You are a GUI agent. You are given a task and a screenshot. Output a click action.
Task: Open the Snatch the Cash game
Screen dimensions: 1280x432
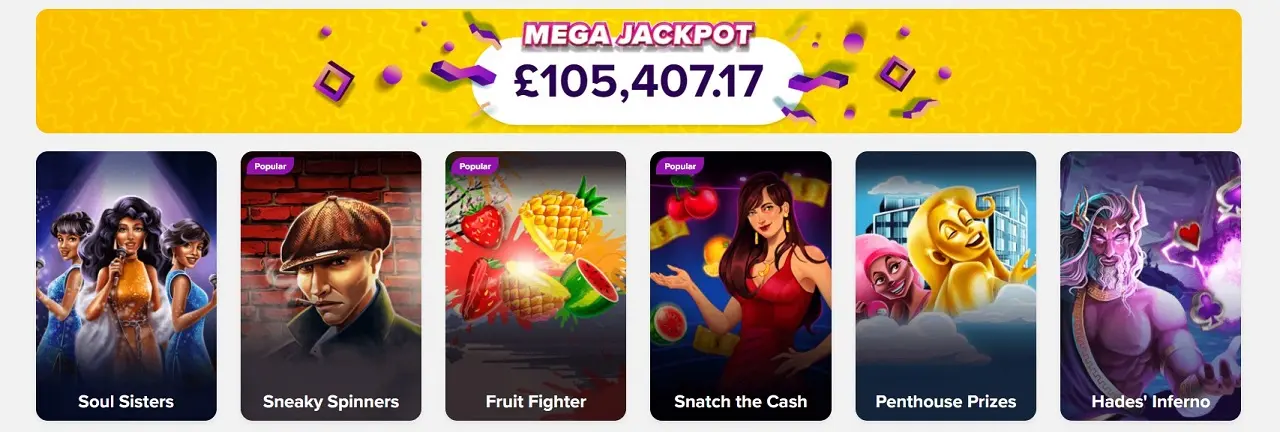pyautogui.click(x=741, y=285)
